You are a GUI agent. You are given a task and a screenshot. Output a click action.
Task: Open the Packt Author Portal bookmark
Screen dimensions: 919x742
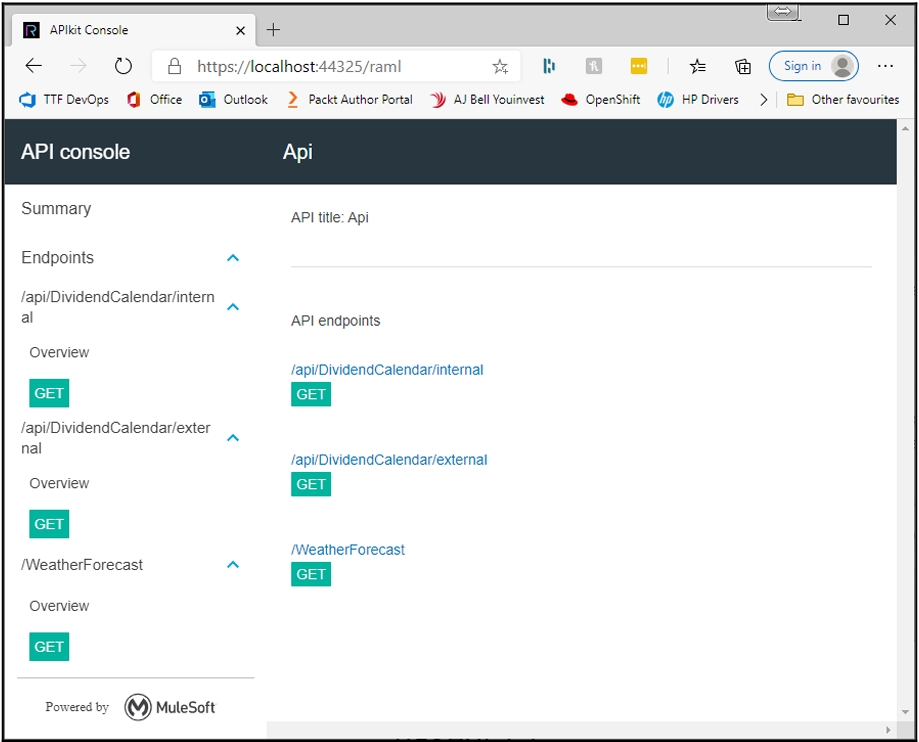(350, 100)
